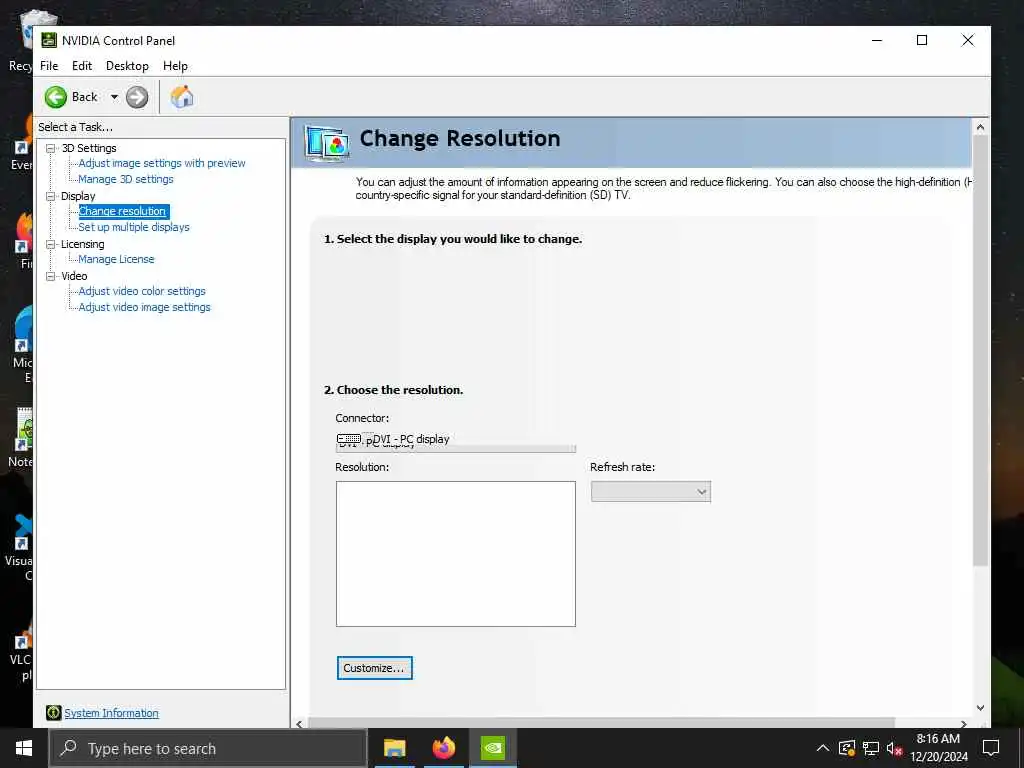
Task: Open the Help menu
Action: pos(175,66)
